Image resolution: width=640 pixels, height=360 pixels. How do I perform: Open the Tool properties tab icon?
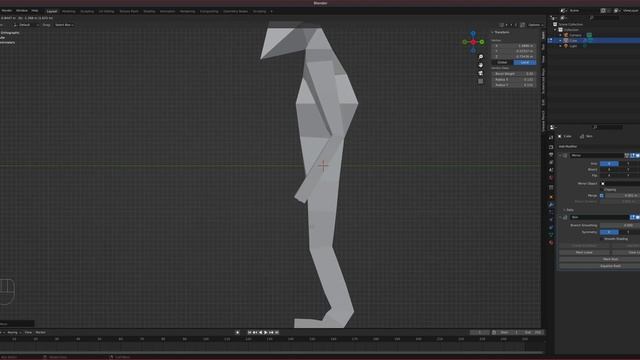coord(551,138)
